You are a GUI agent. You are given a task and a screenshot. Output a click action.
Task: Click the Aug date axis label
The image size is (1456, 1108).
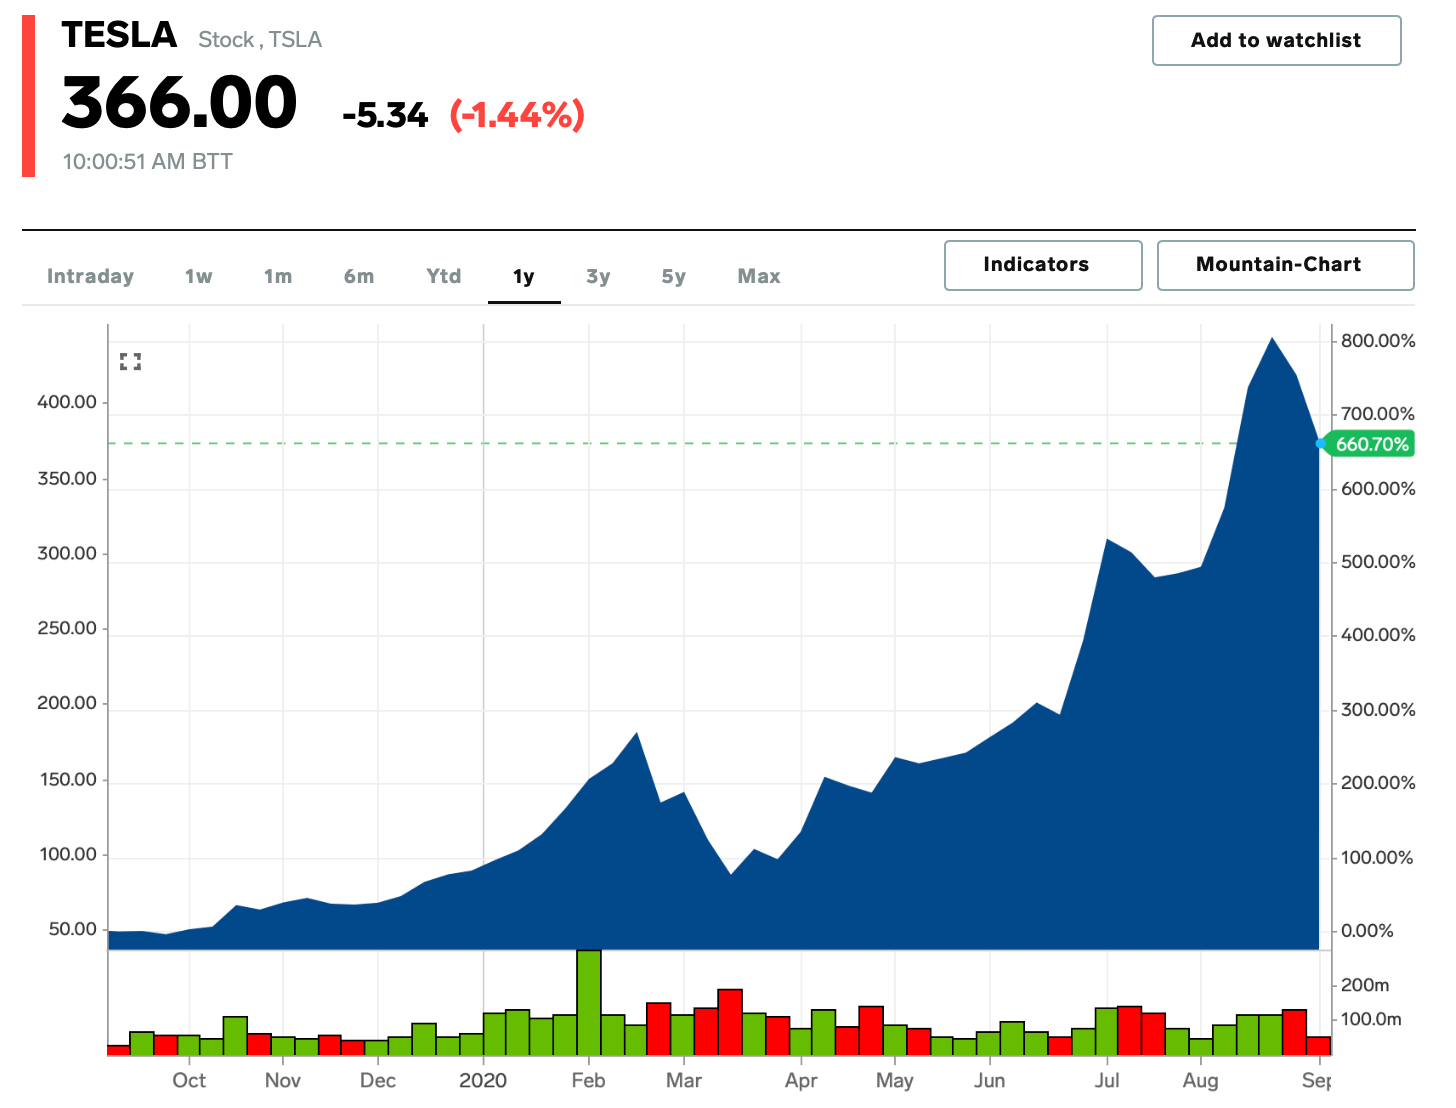pyautogui.click(x=1201, y=1080)
